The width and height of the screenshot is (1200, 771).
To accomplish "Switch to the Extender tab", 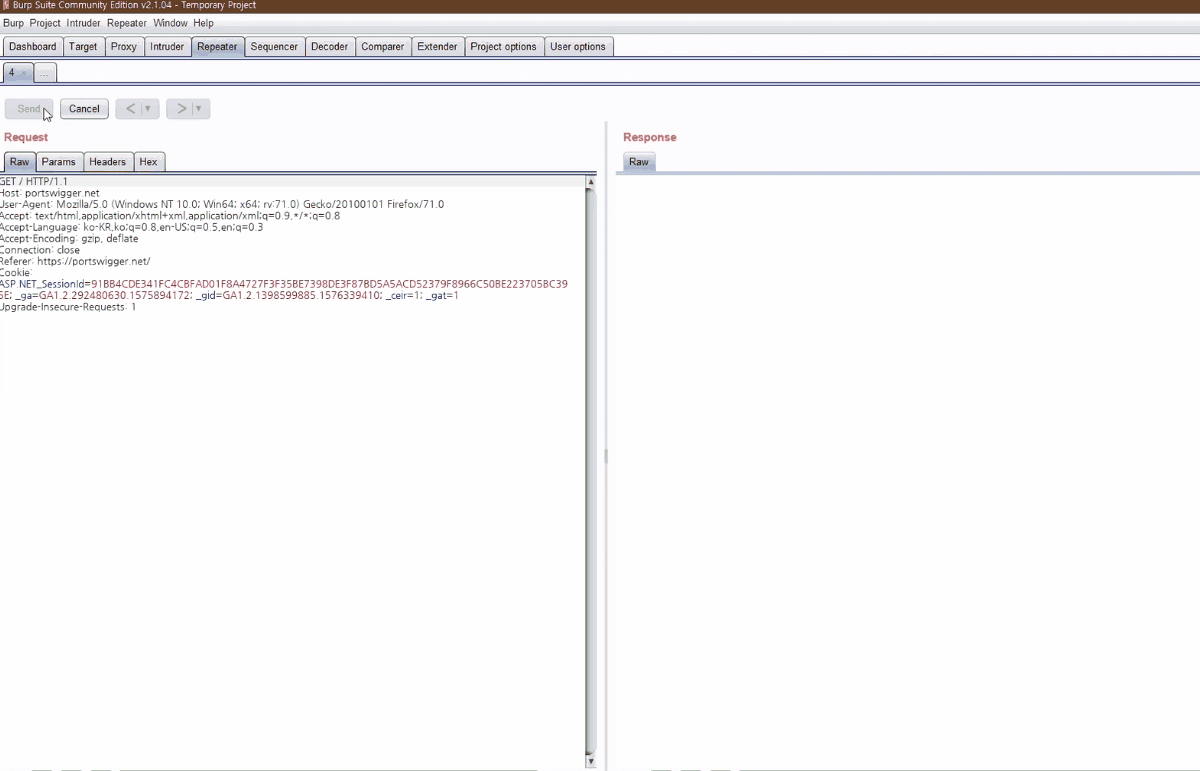I will pos(438,47).
